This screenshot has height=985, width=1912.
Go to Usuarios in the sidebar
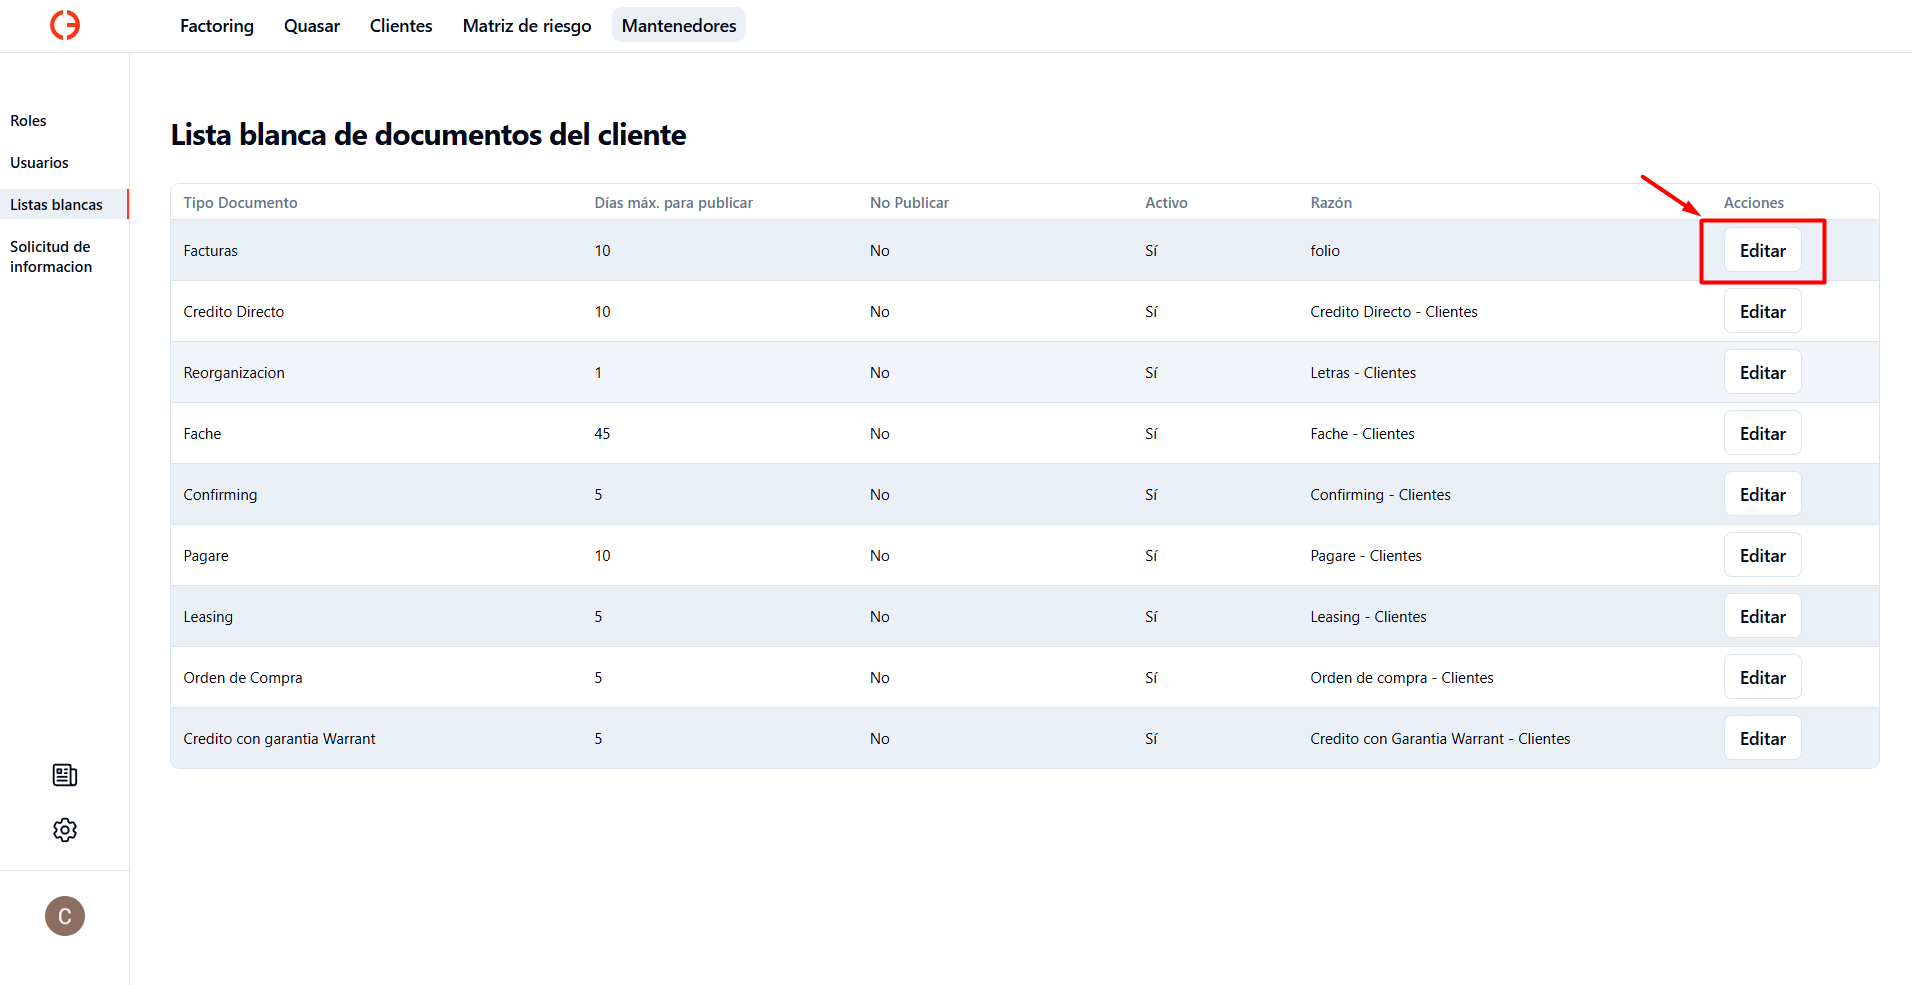click(40, 163)
